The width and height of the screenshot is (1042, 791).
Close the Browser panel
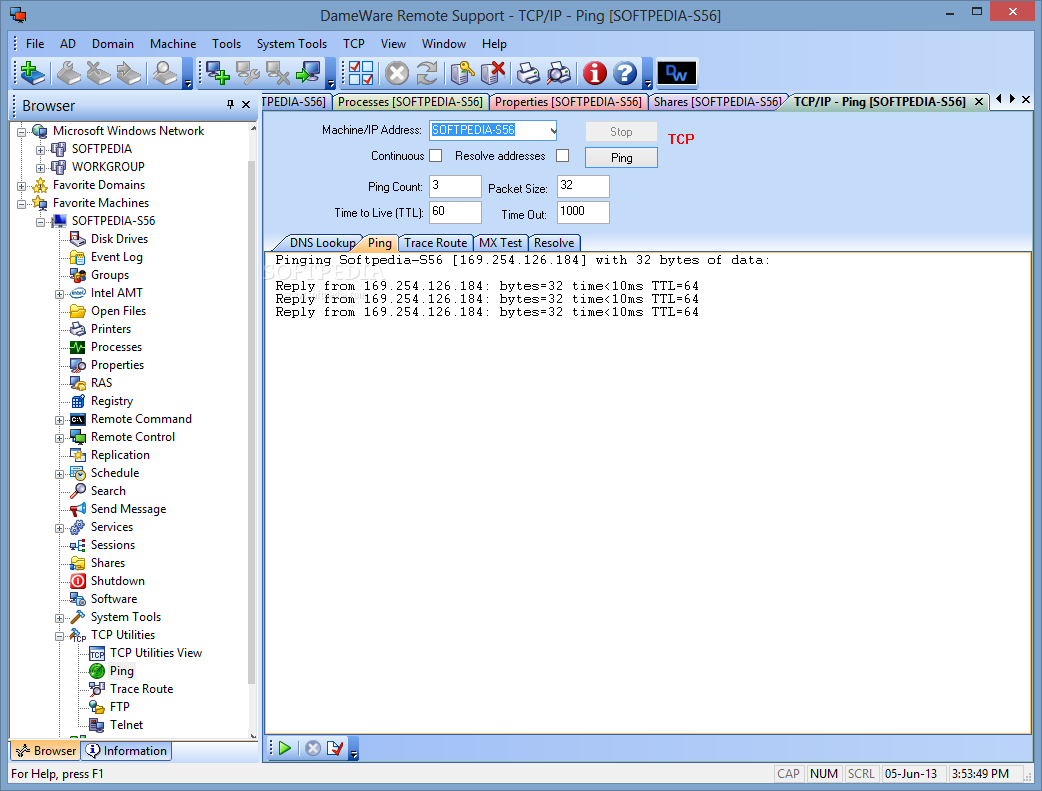246,104
